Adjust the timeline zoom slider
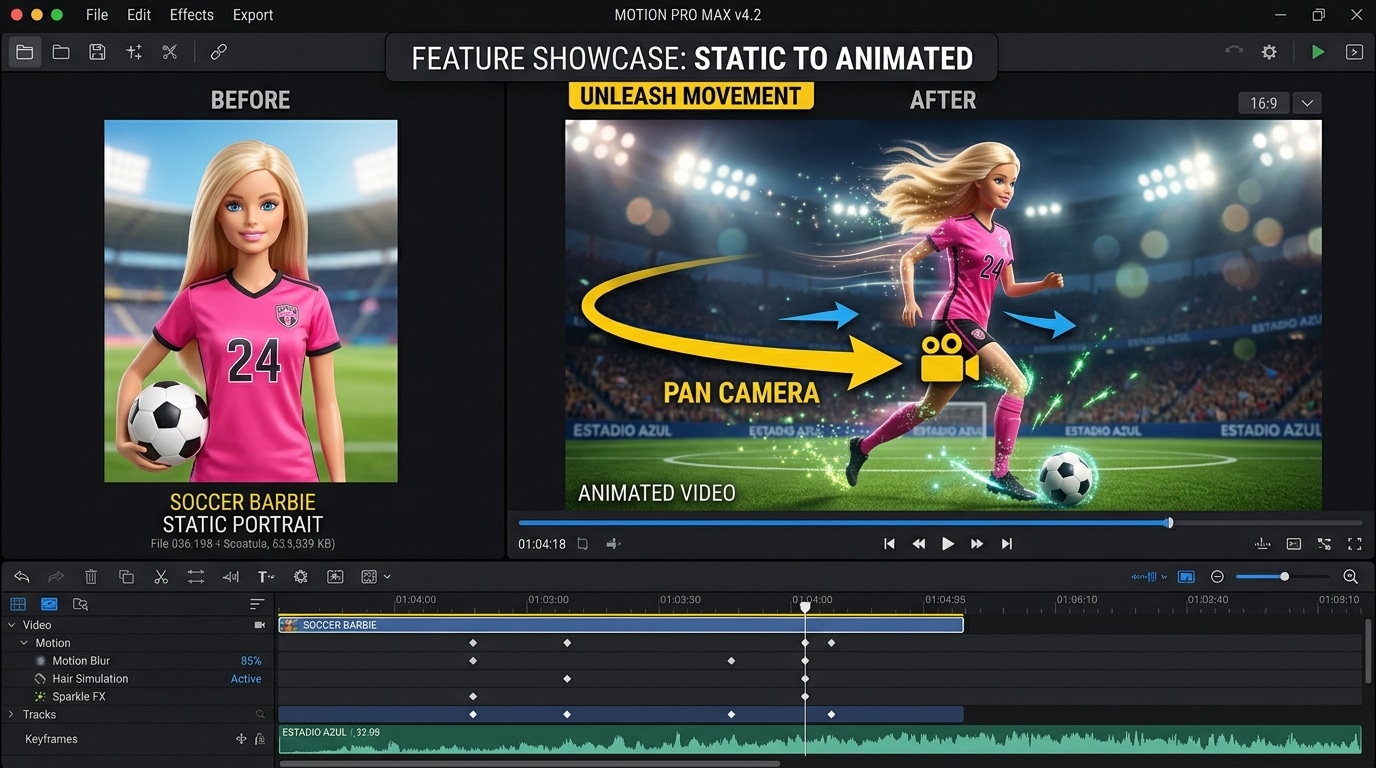The height and width of the screenshot is (768, 1376). 1283,577
